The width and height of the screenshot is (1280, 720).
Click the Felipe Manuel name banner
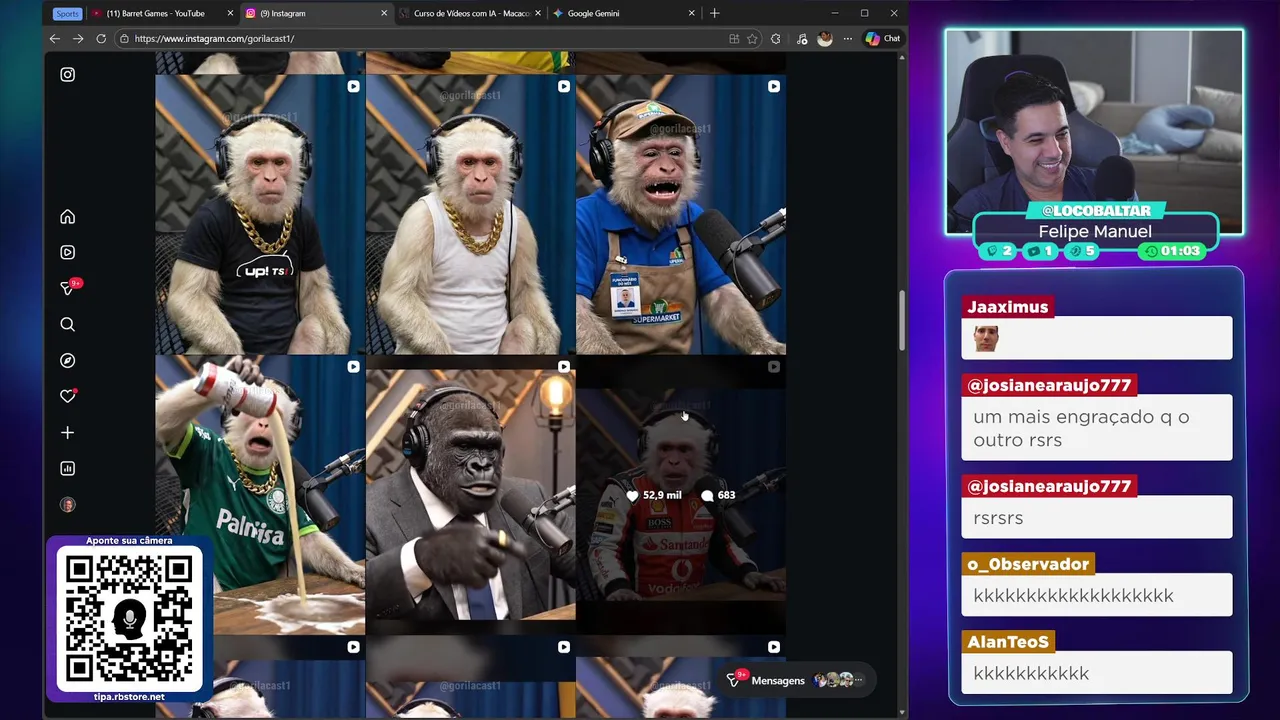click(1095, 231)
